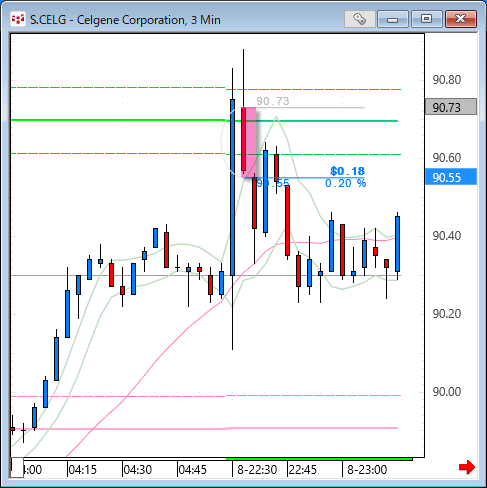Click the window title S.CELG - Celgene Corporation
This screenshot has width=487, height=488.
click(x=125, y=20)
